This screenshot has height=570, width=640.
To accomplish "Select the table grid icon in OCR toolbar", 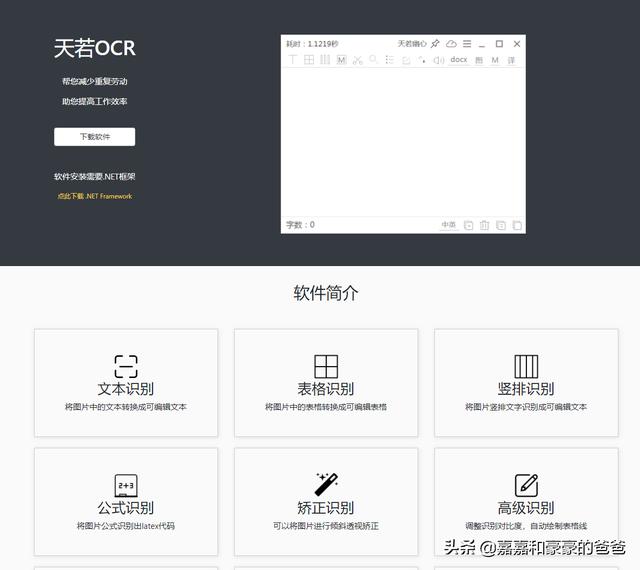I will tap(309, 60).
